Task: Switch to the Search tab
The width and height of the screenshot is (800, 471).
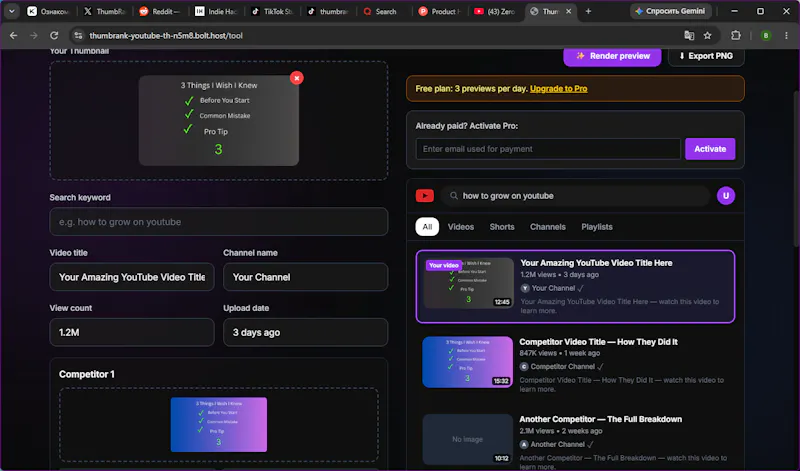Action: [x=384, y=11]
